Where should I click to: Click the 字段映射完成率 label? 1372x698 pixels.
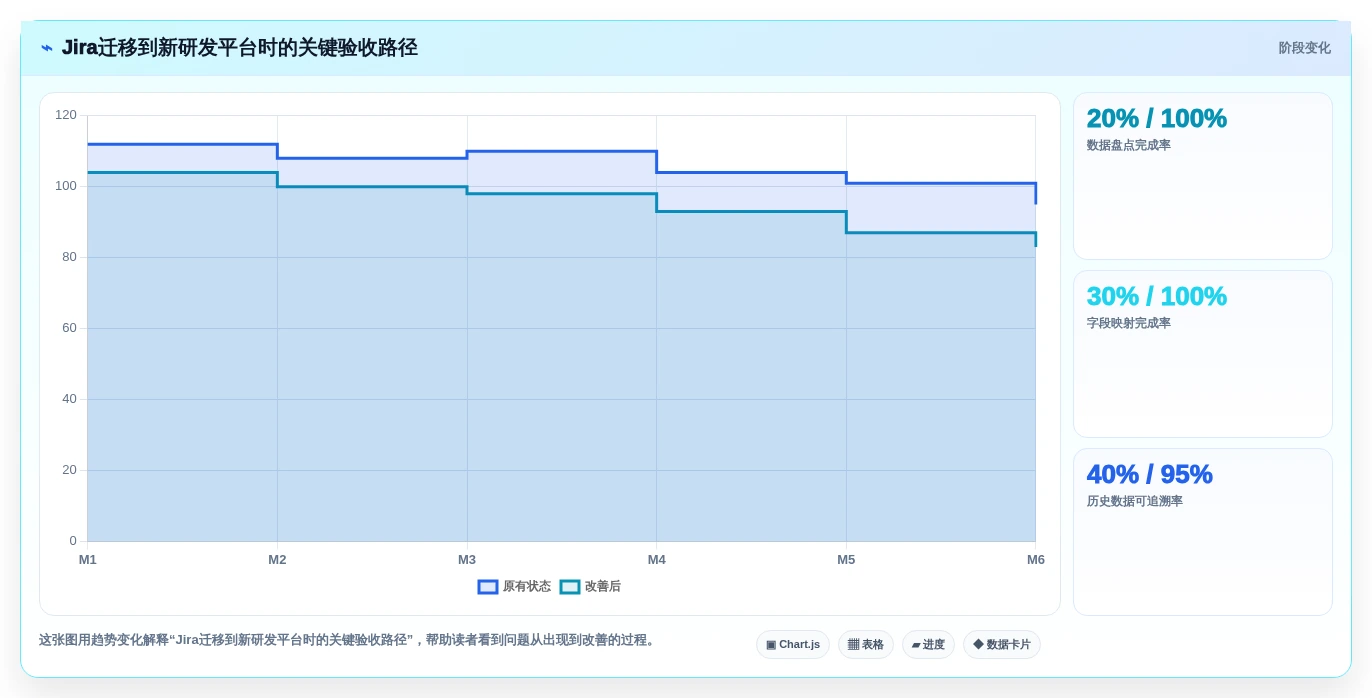point(1128,323)
